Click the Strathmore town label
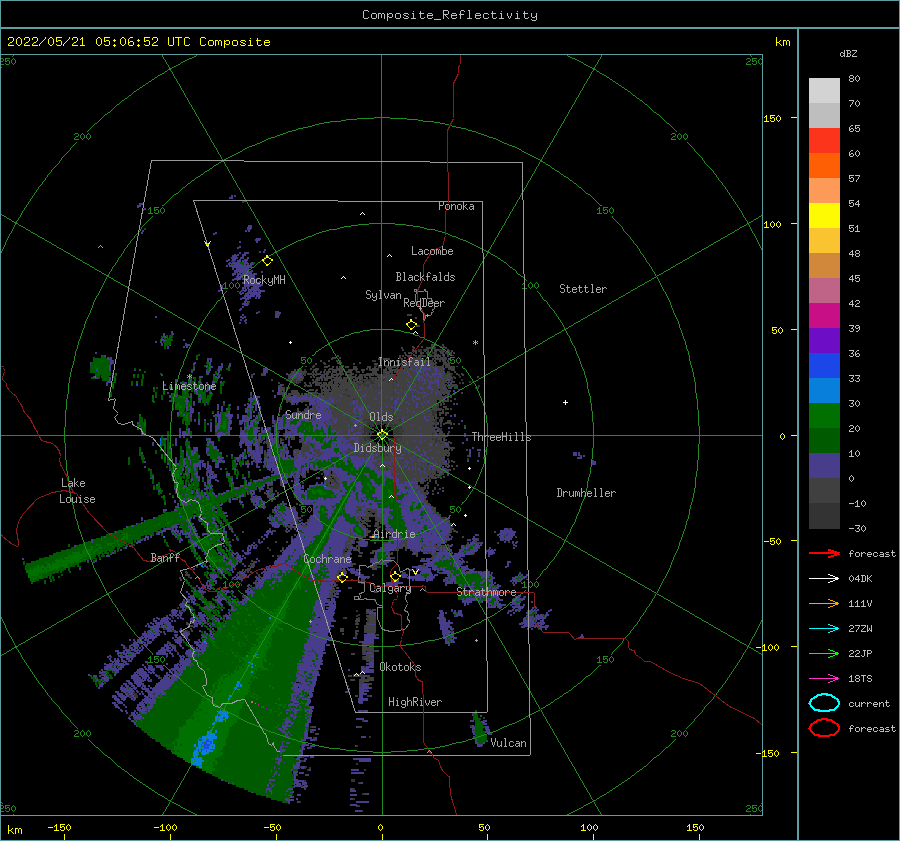900x841 pixels. coord(486,592)
